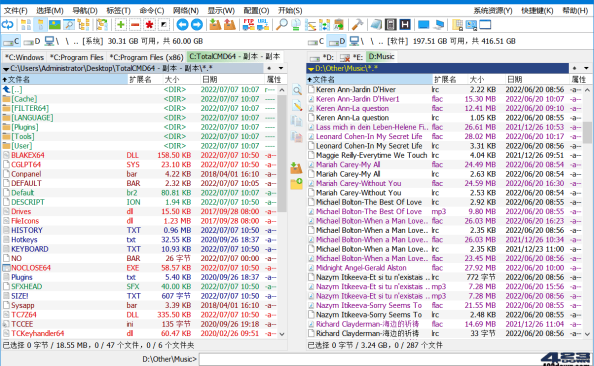Screen dimensions: 594x366
Task: Open 配置(O) menu
Action: 256,11
